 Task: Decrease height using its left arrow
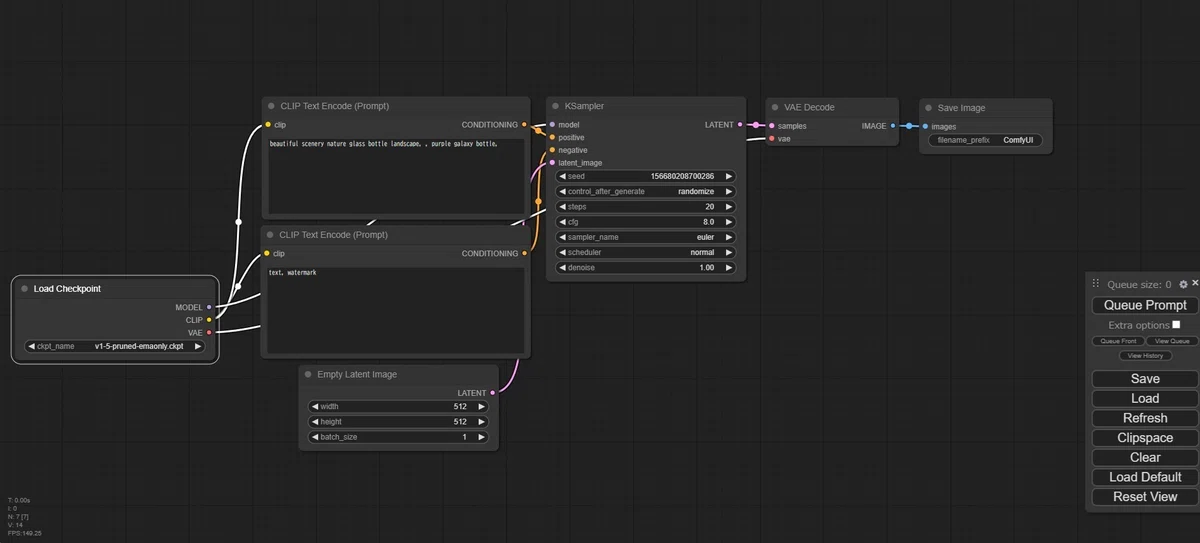pos(315,422)
